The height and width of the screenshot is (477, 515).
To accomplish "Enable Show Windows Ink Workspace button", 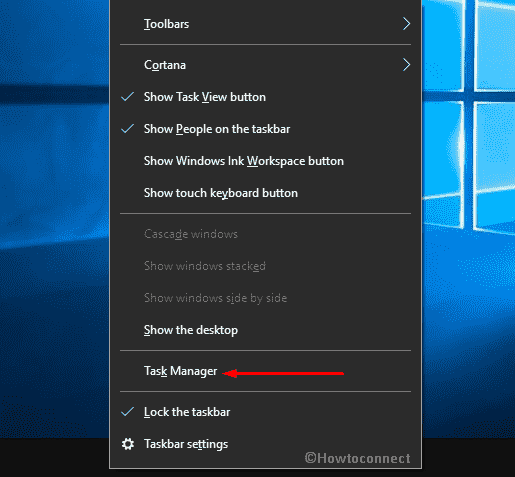I will [265, 161].
